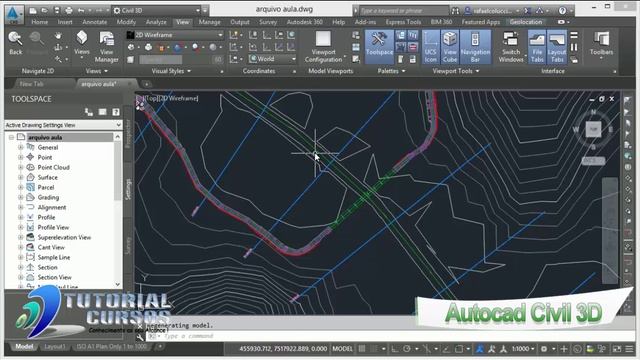The image size is (640, 360).
Task: Click the viewport [Top][2D Wireframe] label
Action: (x=171, y=98)
